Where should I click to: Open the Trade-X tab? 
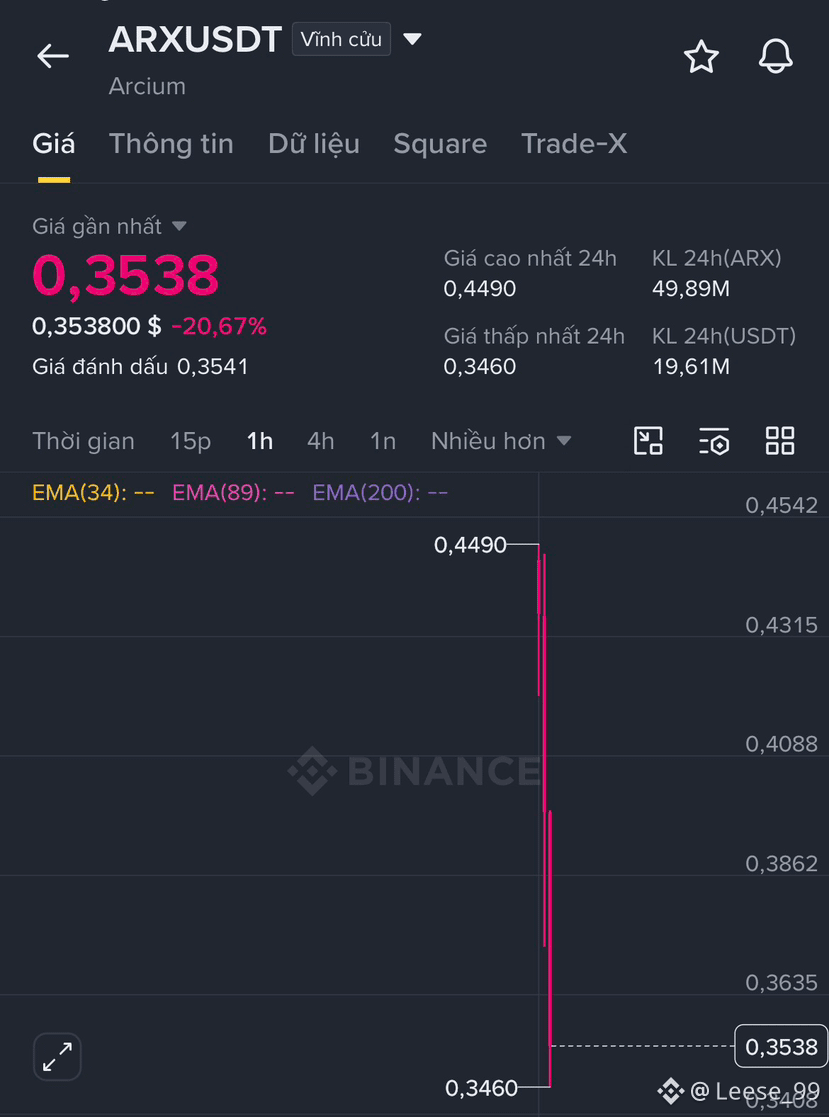(x=574, y=144)
